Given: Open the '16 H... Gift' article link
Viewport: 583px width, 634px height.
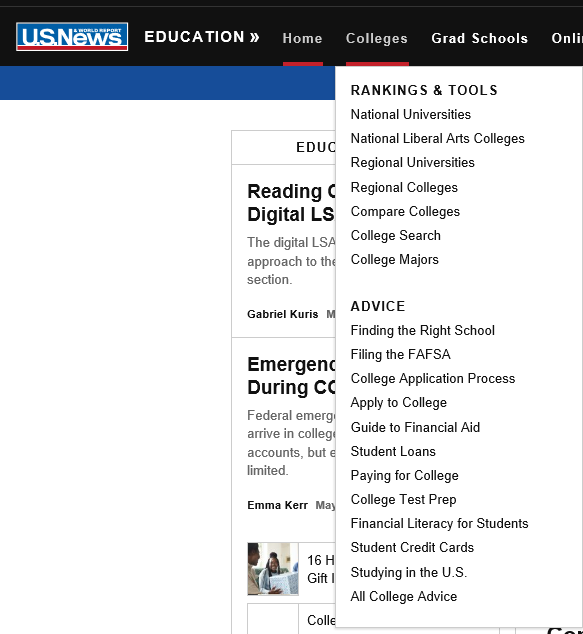Looking at the screenshot, I should (x=321, y=569).
